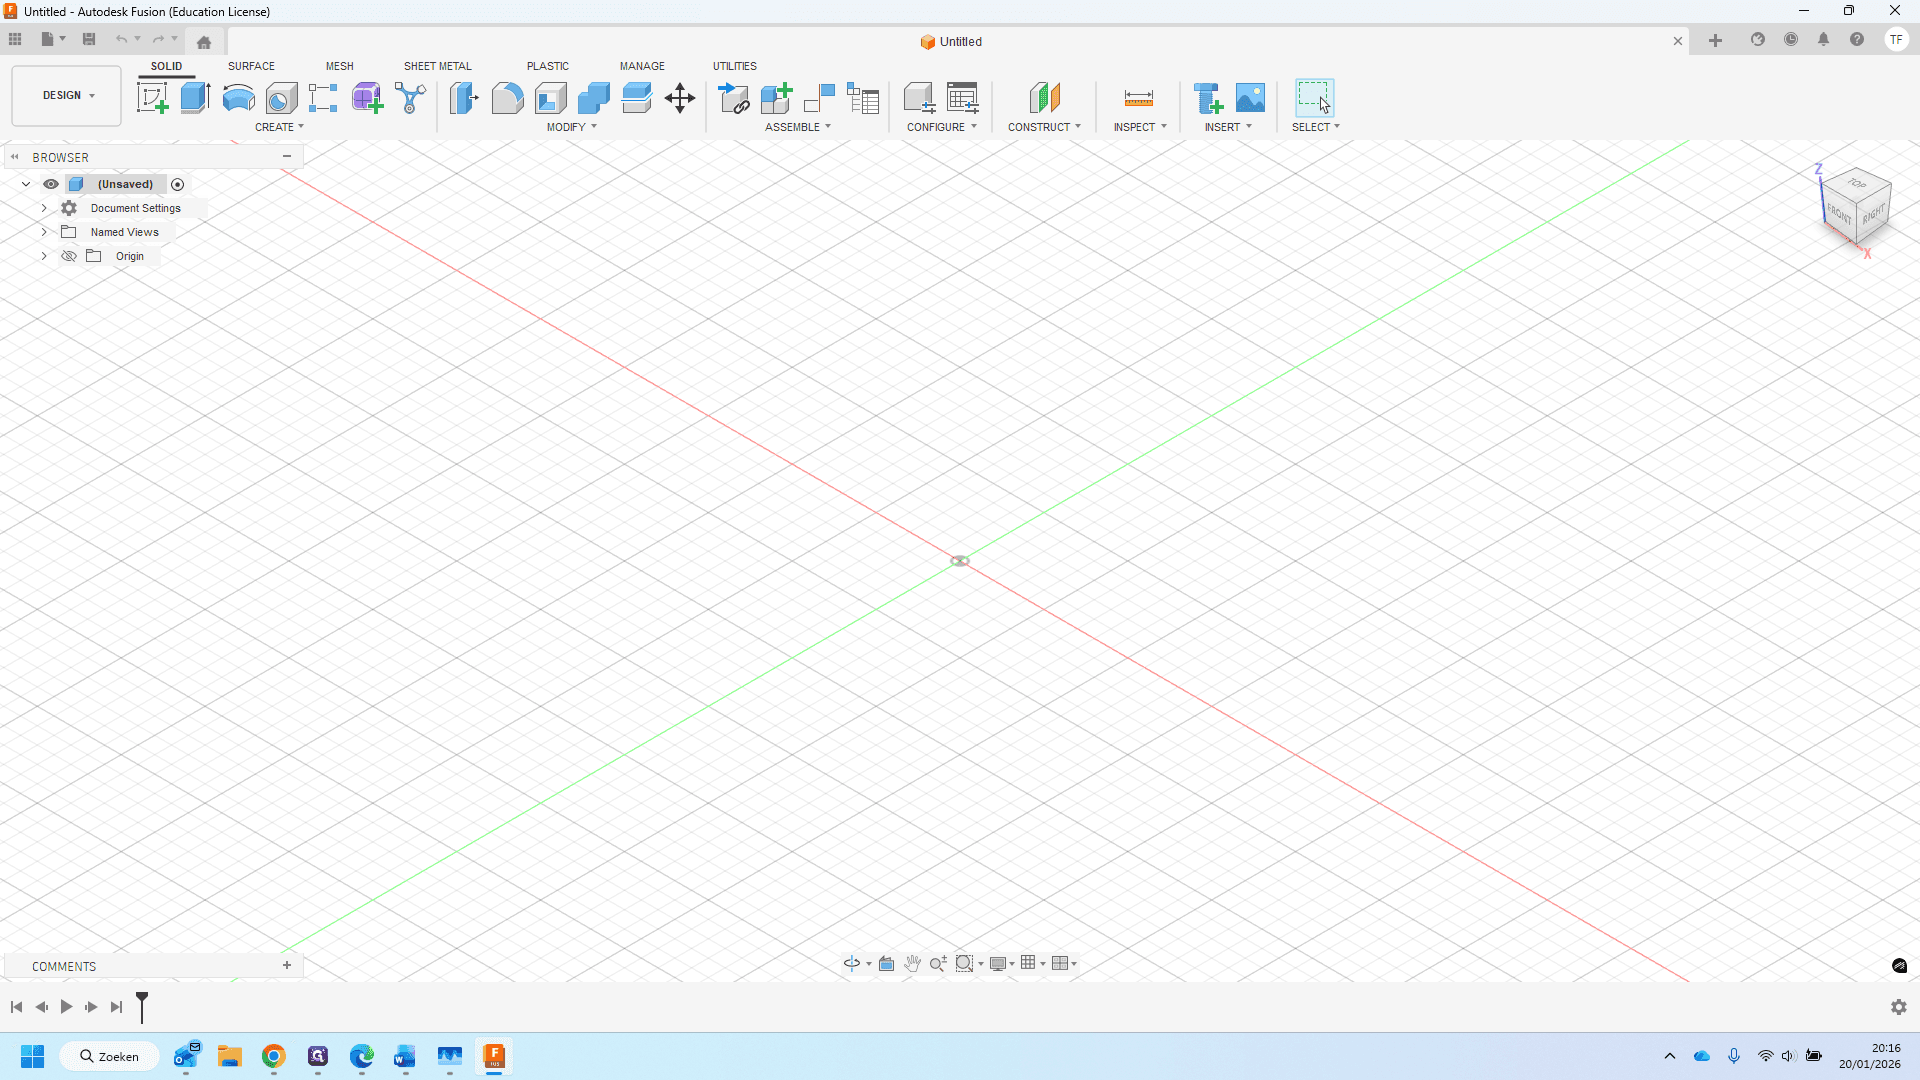Toggle visibility eye of Unsaved component
This screenshot has width=1920, height=1080.
[51, 184]
